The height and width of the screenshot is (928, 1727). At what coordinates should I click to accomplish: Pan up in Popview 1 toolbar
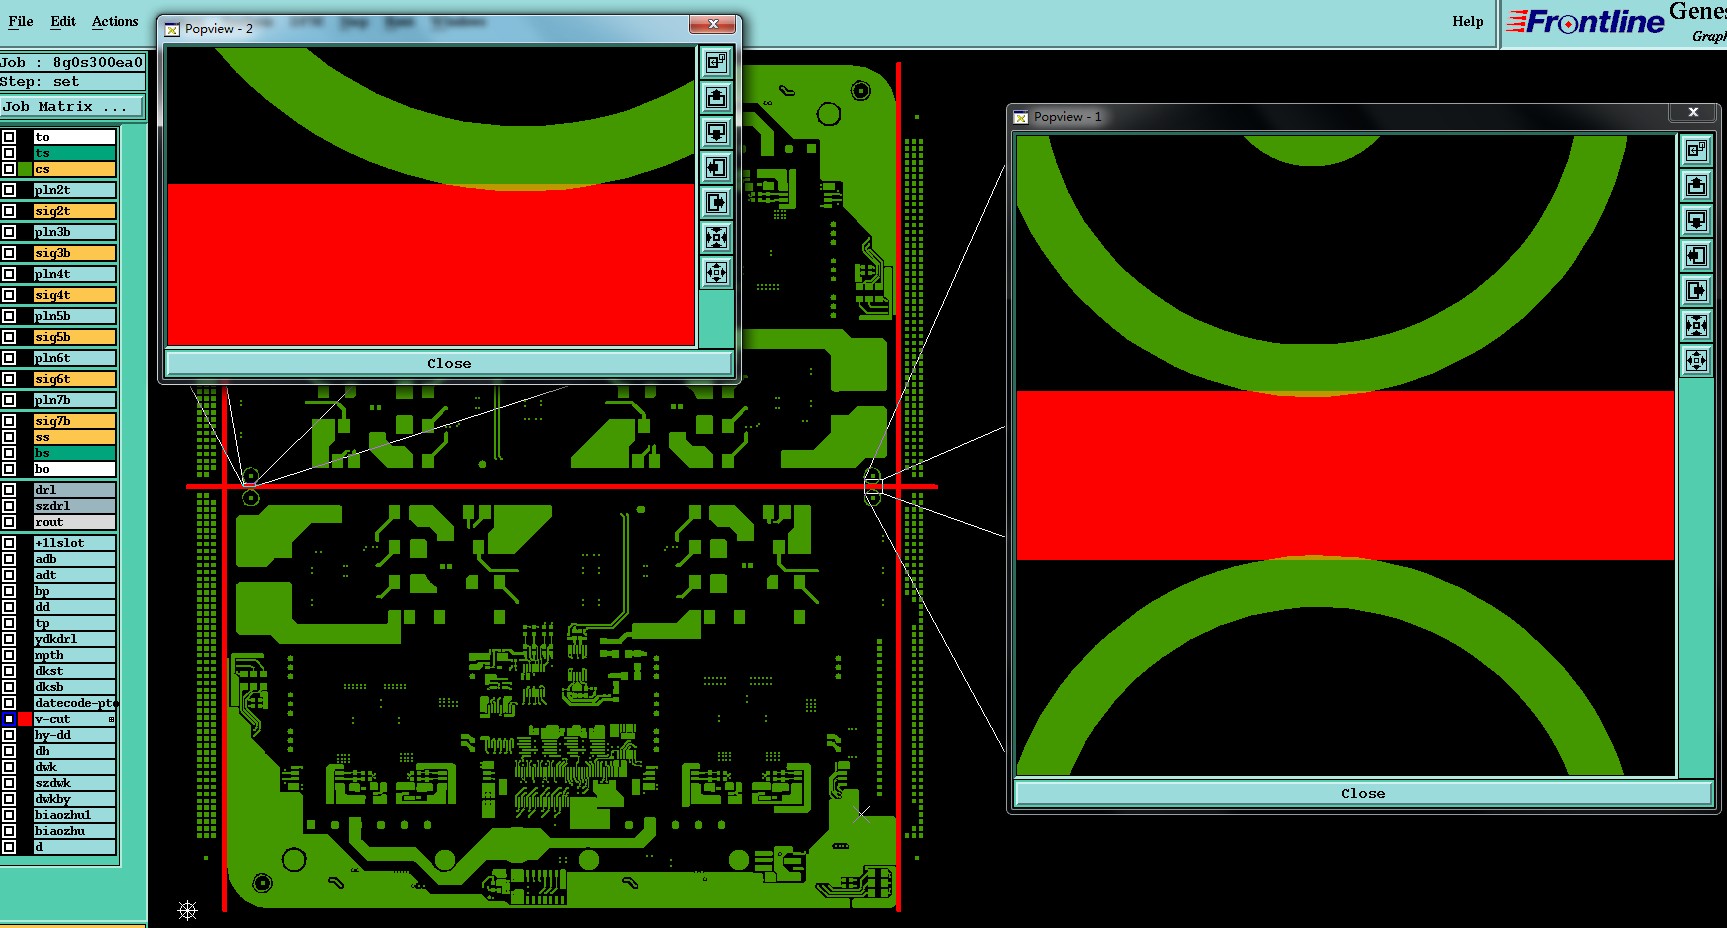pos(1696,185)
